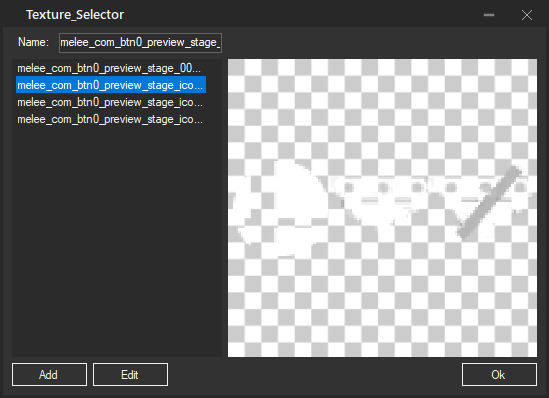
Task: Click dialog background between Edit and Ok
Action: point(314,375)
